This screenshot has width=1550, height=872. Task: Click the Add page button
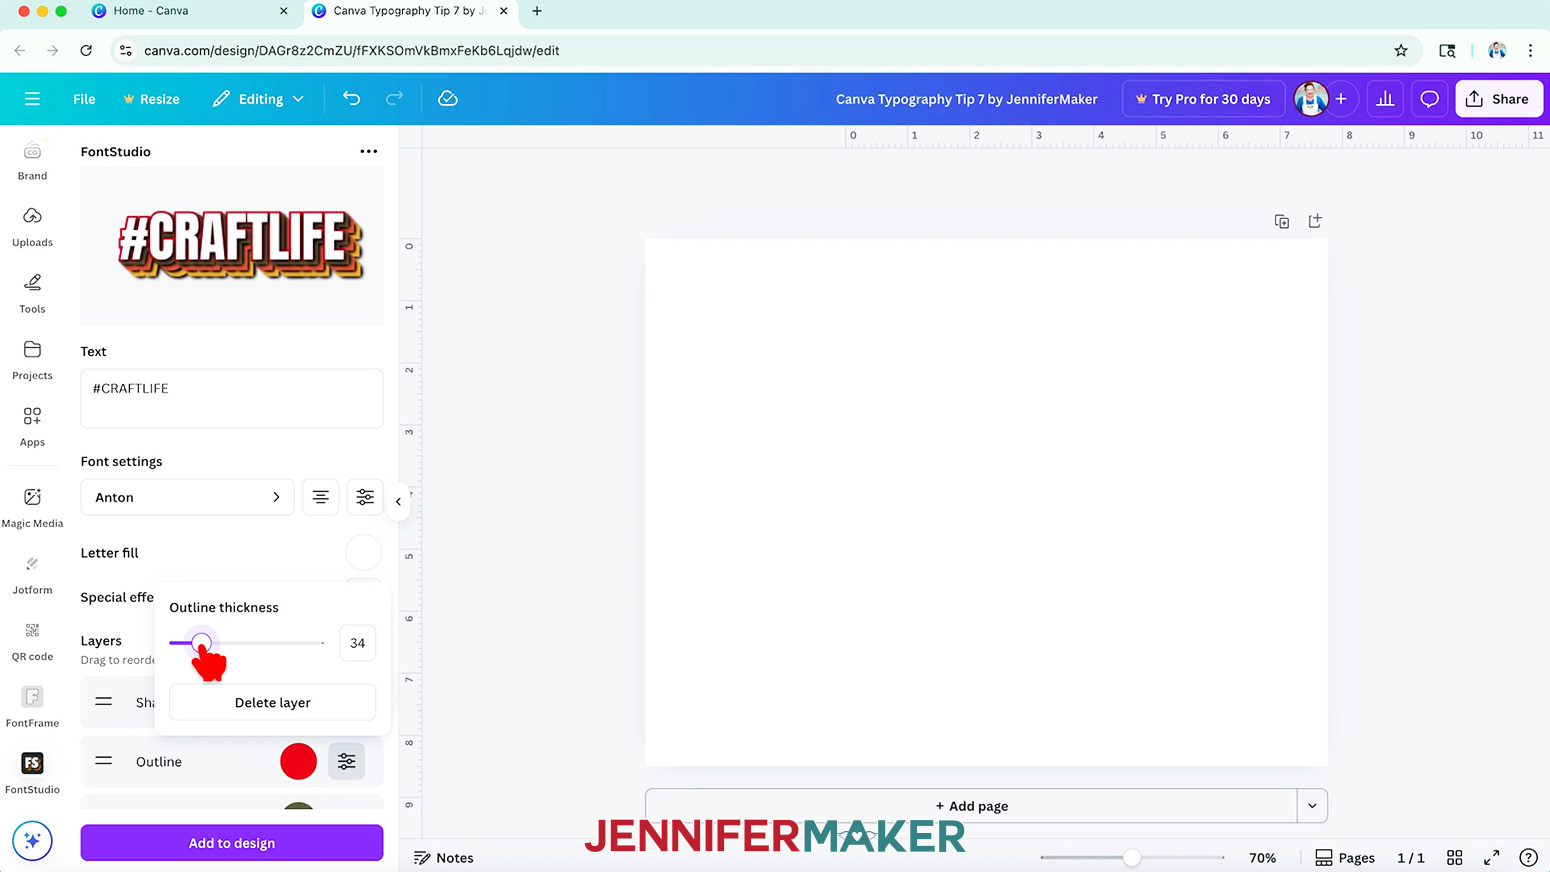pyautogui.click(x=971, y=806)
